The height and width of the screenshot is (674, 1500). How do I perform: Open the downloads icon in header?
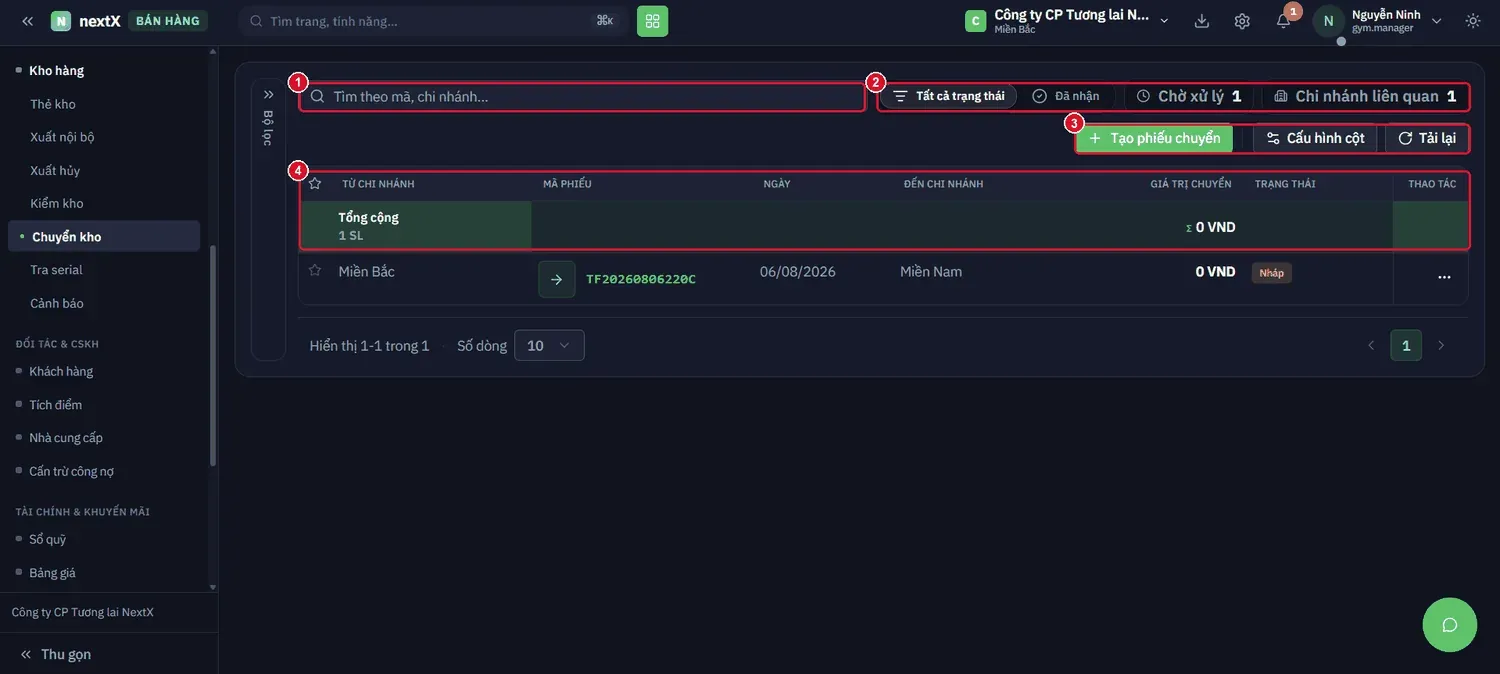click(1202, 21)
